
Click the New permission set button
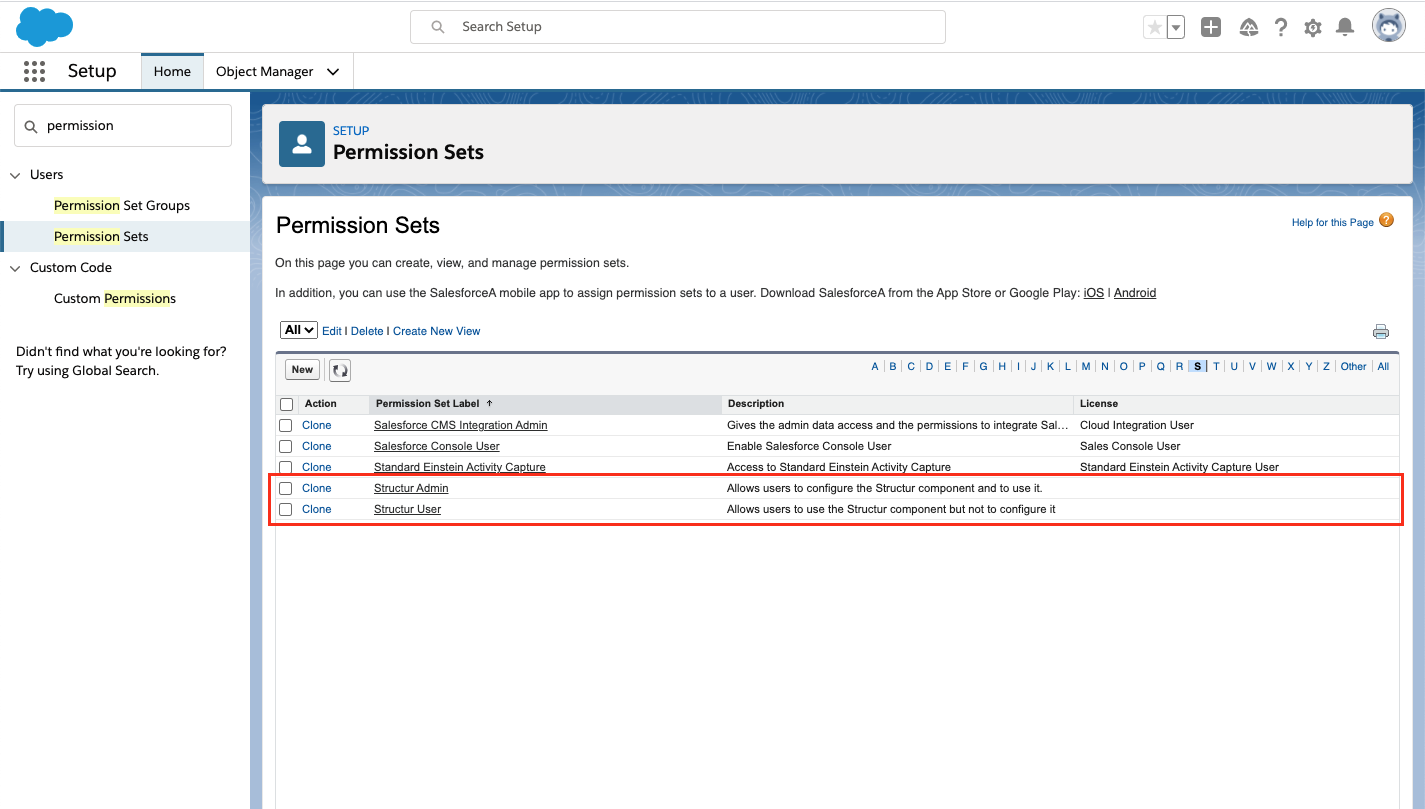point(302,370)
